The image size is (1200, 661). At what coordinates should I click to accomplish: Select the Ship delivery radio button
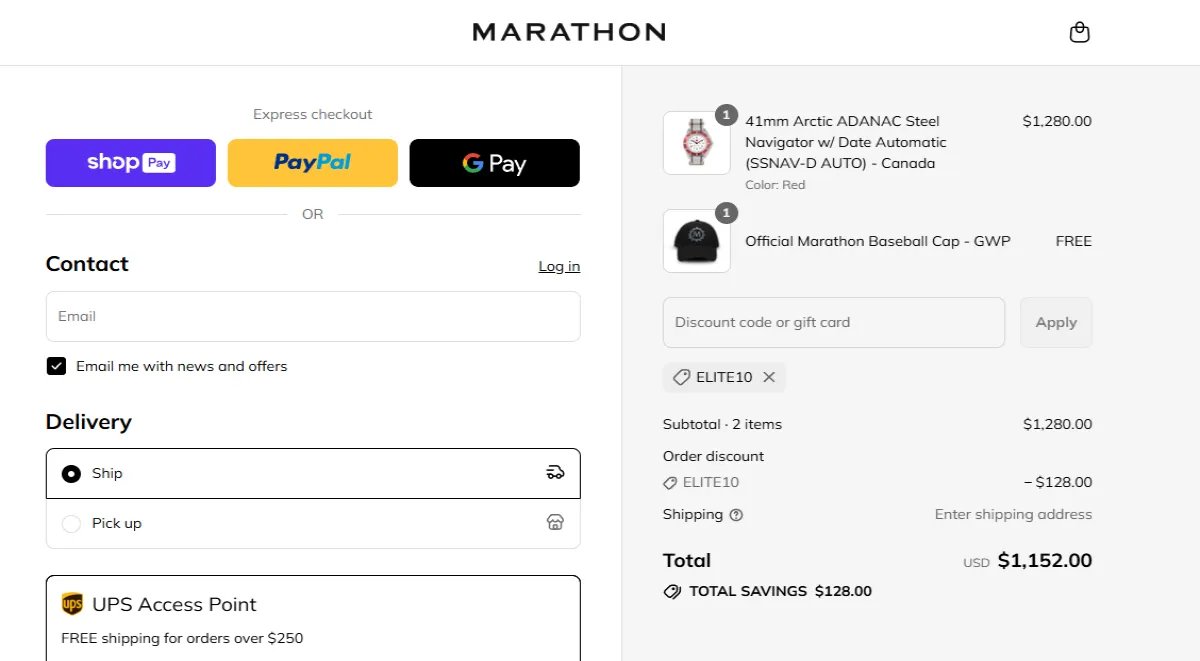tap(71, 473)
